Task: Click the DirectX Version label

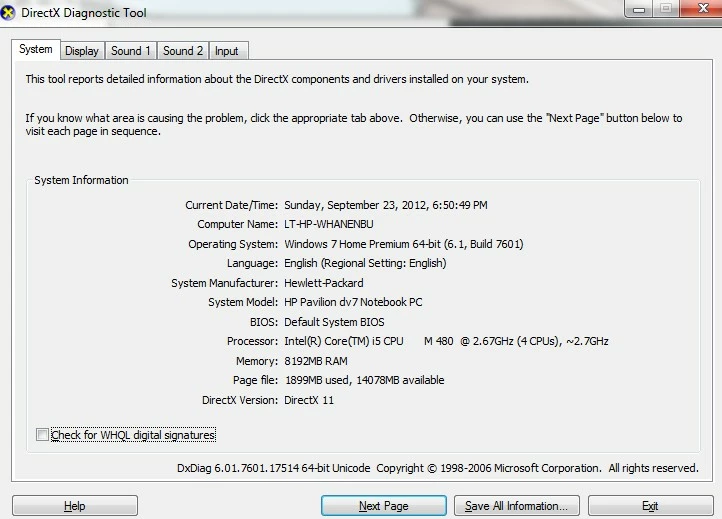Action: point(240,400)
